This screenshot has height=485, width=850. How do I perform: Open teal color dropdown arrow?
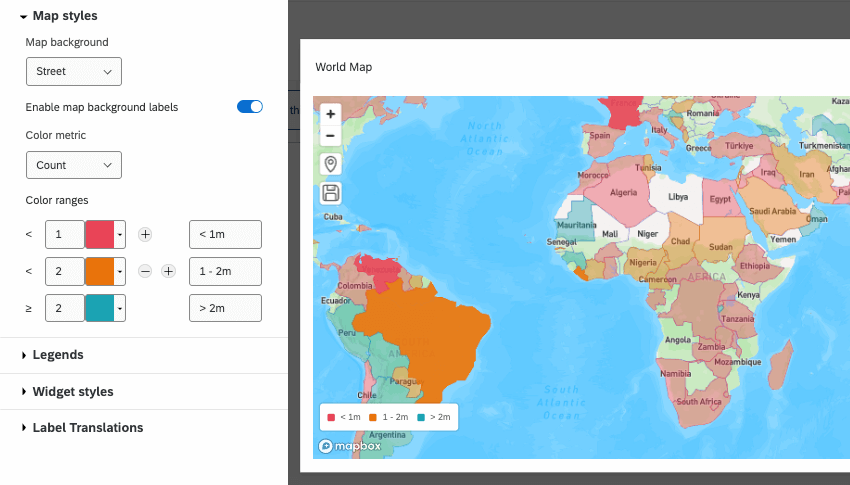click(120, 308)
